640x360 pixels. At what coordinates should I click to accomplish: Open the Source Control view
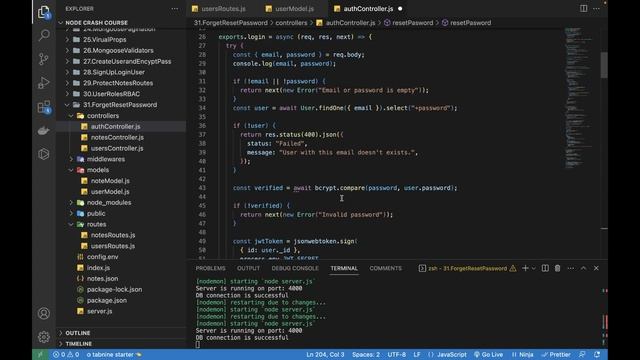[x=44, y=59]
